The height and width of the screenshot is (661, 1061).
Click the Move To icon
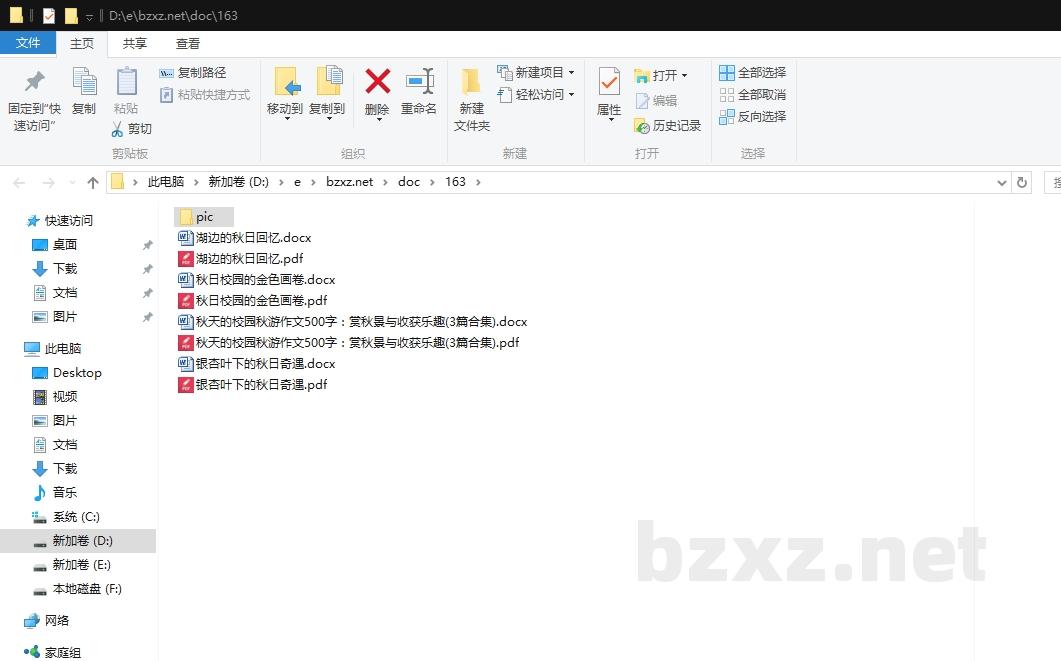[285, 82]
